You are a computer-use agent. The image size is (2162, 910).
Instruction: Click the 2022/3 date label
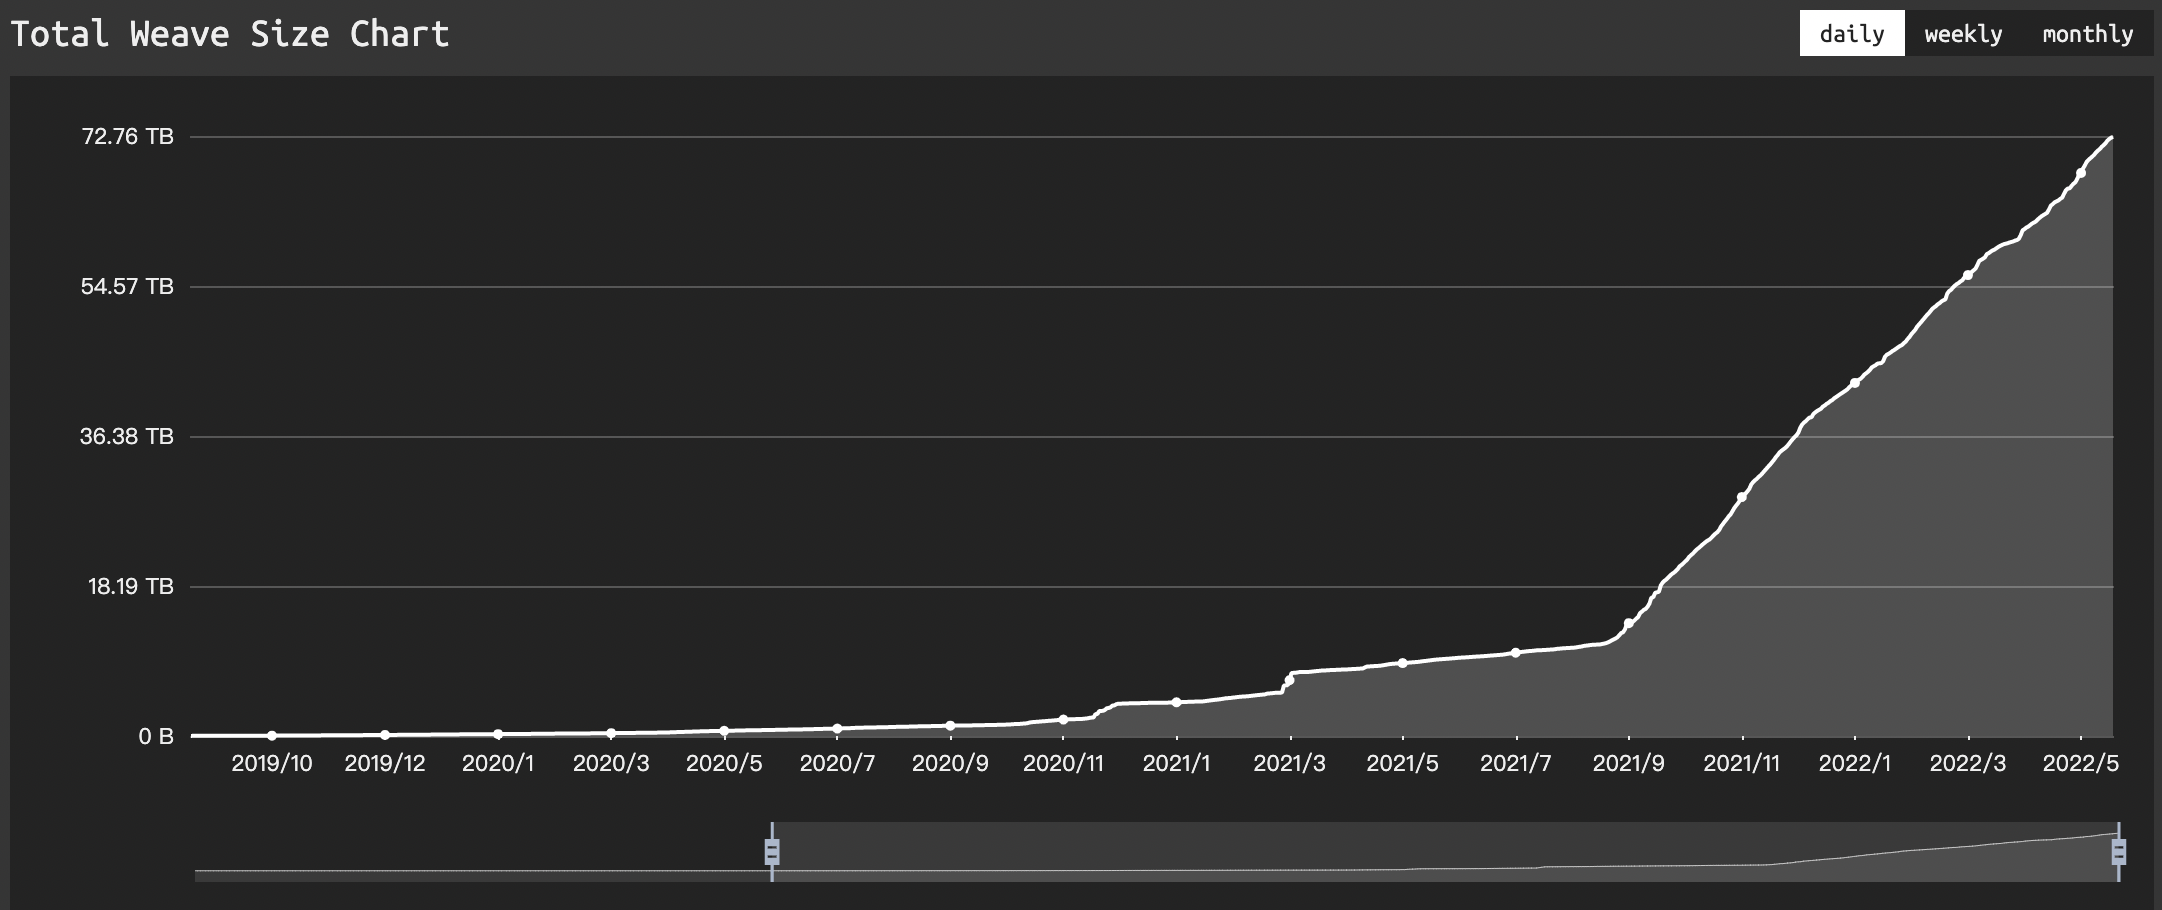pyautogui.click(x=1968, y=764)
